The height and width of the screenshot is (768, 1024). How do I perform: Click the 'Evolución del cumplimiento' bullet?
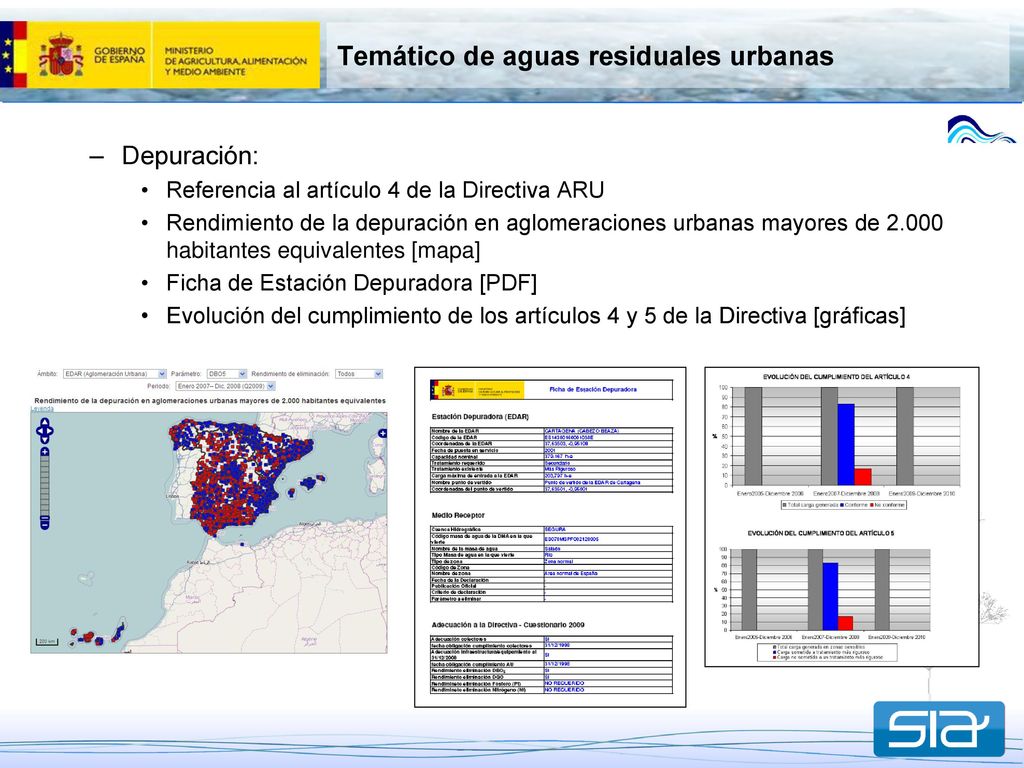click(536, 316)
